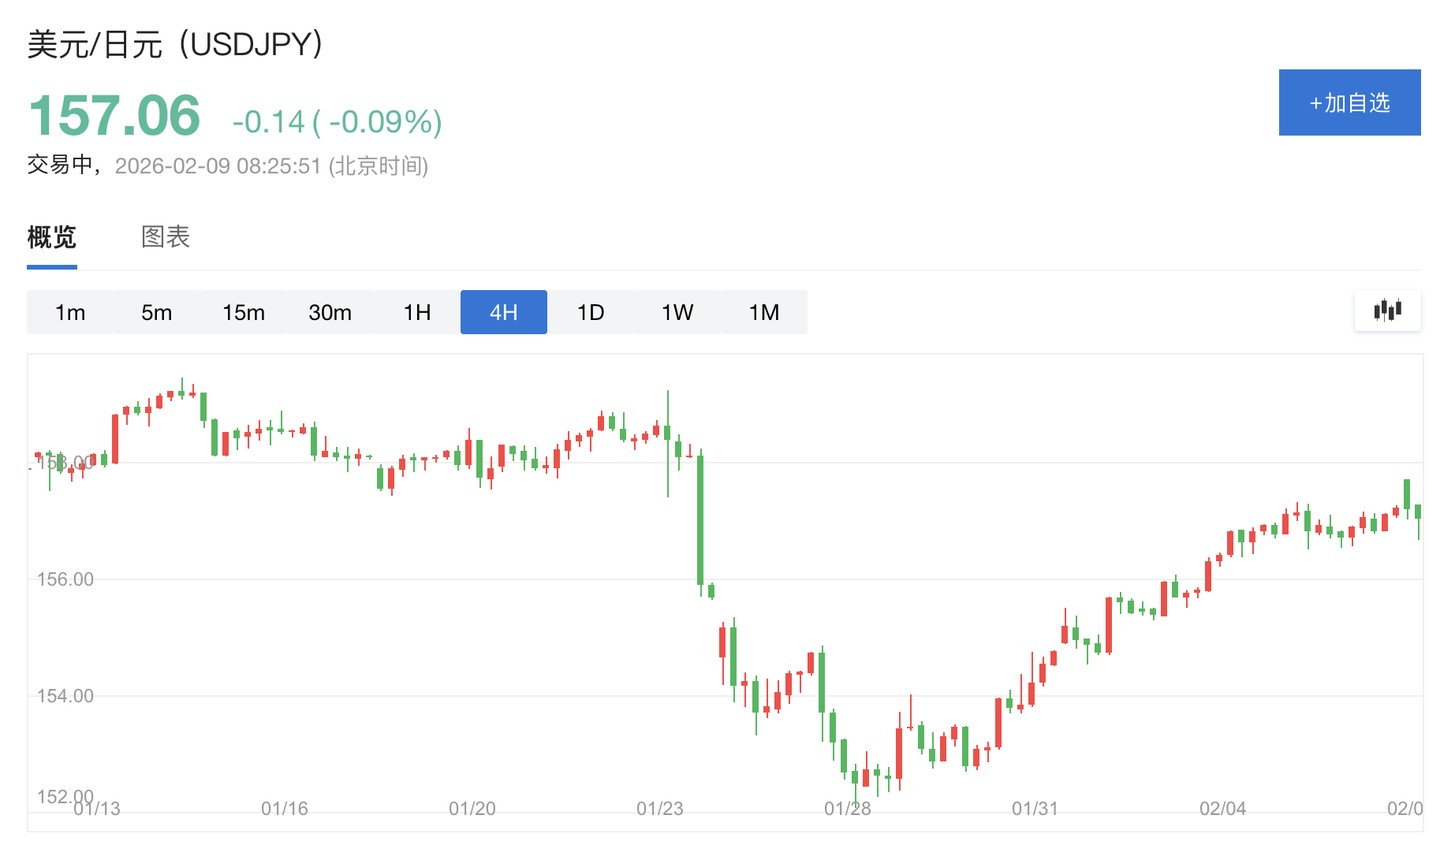
Task: Click the 美元/日元 (USDJPY) title
Action: 175,44
